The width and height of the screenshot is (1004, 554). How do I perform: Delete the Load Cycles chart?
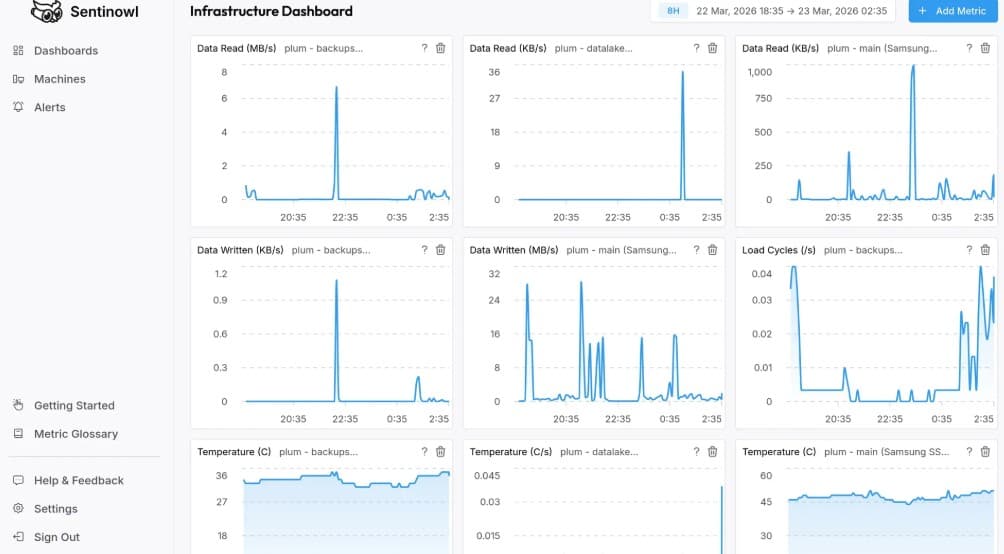point(985,250)
